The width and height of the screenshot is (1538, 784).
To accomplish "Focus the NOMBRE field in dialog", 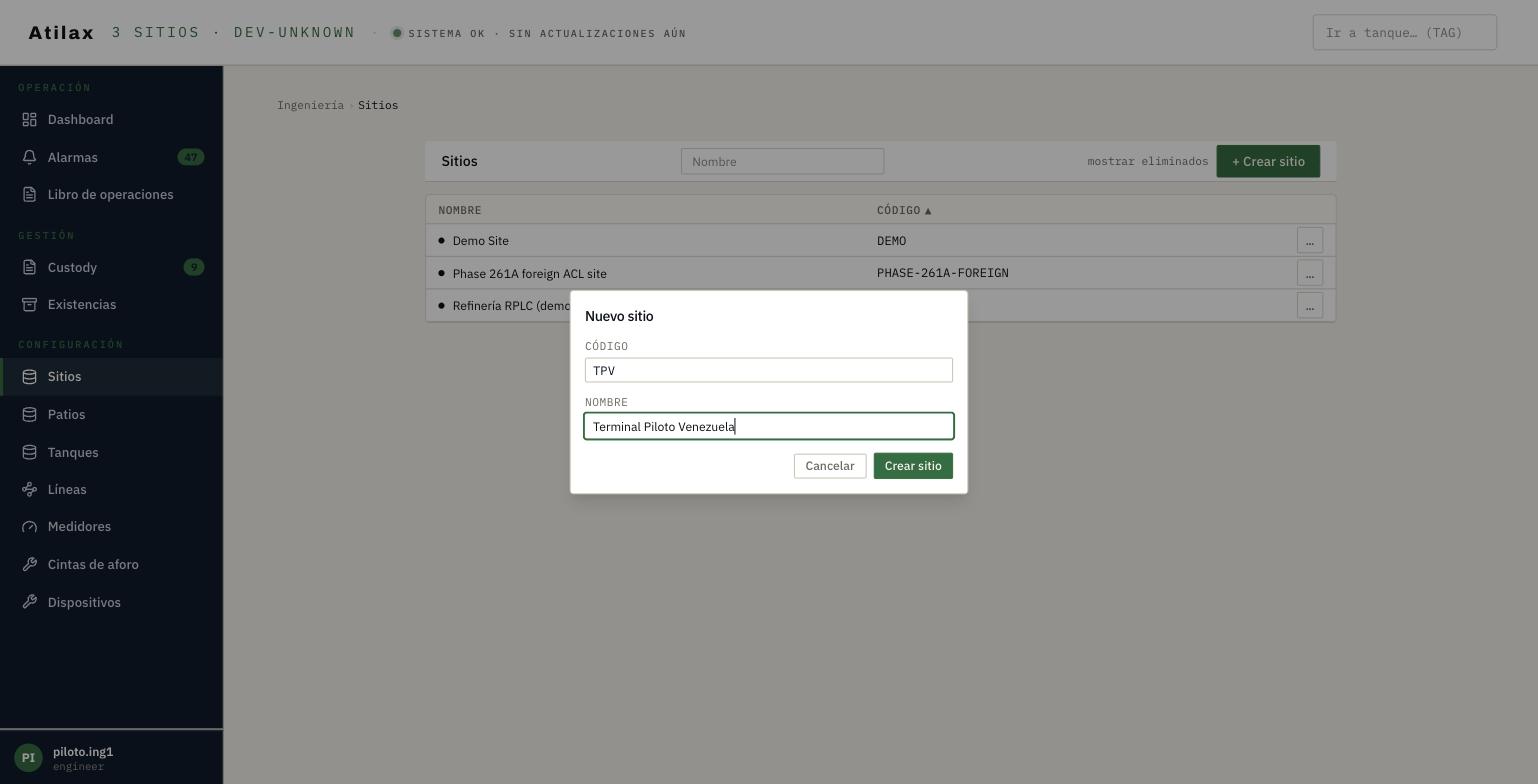I will pyautogui.click(x=769, y=426).
